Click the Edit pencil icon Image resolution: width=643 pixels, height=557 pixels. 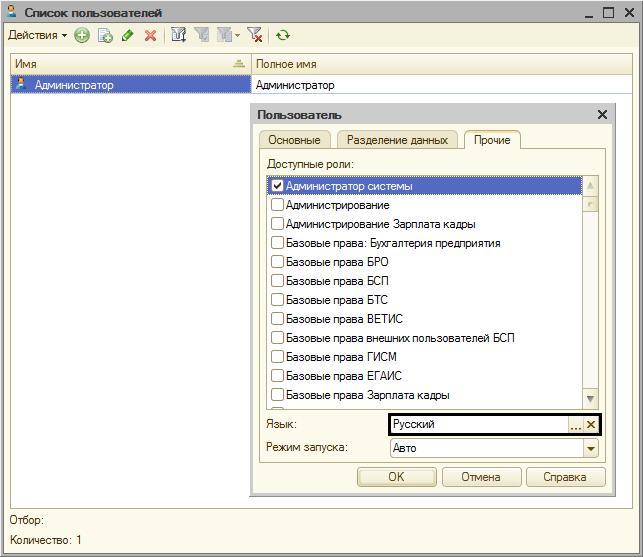click(x=127, y=35)
